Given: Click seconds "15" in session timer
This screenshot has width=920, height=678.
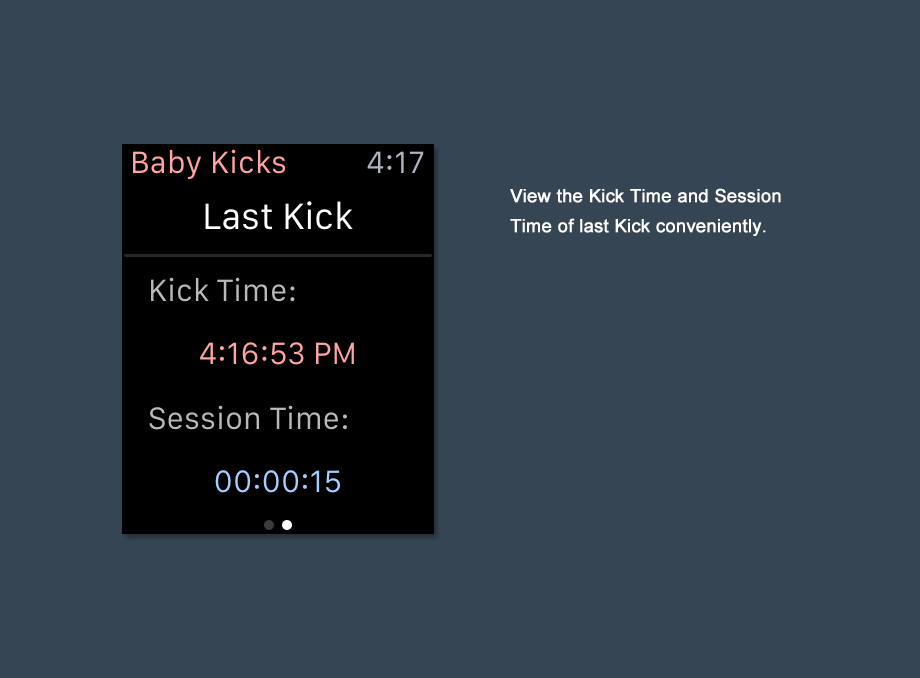Looking at the screenshot, I should [x=324, y=482].
